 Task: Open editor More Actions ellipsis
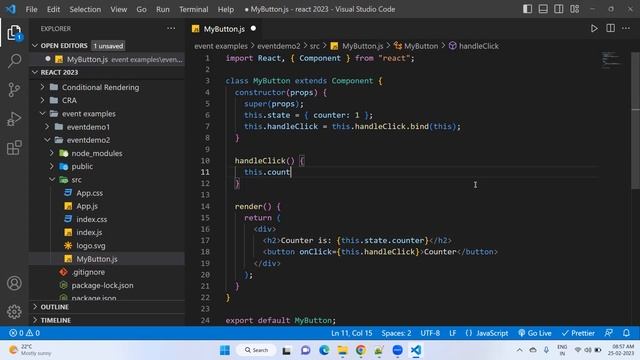tap(626, 28)
